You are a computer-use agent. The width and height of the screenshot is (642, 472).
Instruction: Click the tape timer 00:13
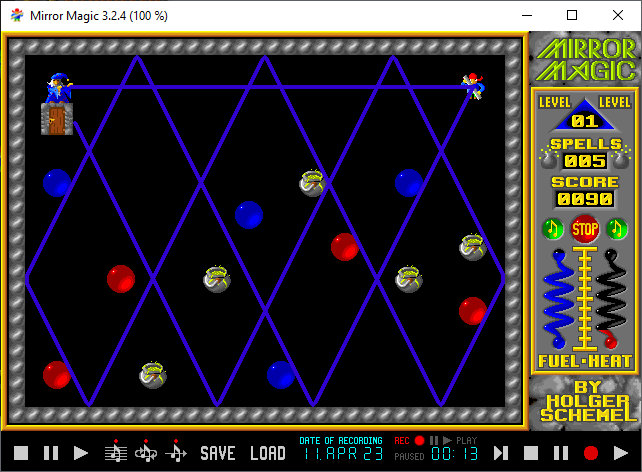point(454,454)
